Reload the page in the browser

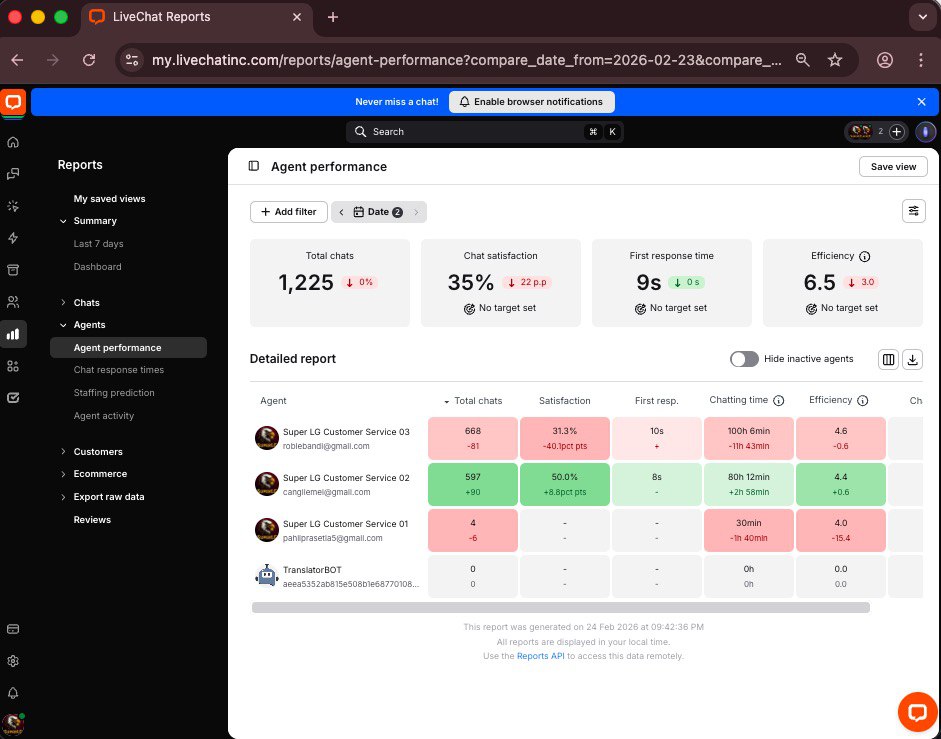point(89,60)
